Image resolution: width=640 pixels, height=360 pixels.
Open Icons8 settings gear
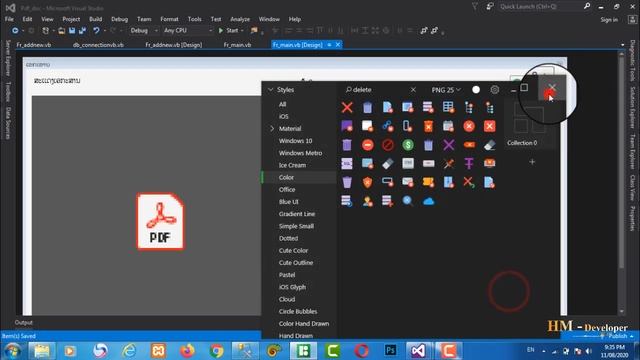494,89
